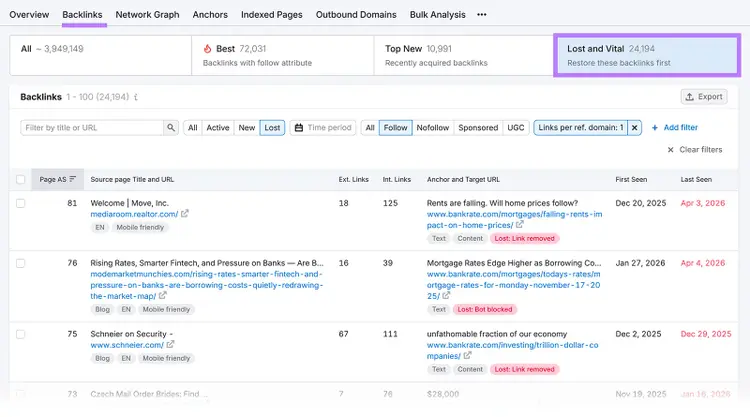Click the info icon next to Backlinks count
This screenshot has height=417, width=750.
point(136,97)
